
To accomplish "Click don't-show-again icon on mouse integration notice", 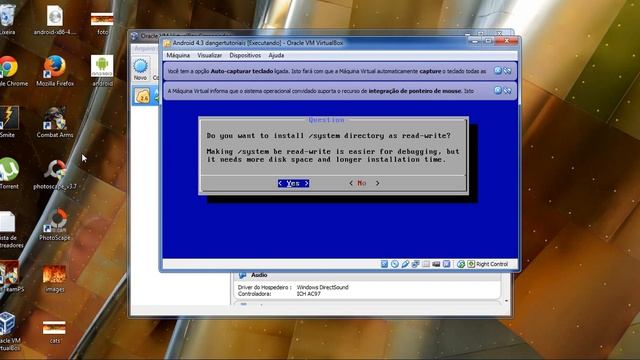I will tap(507, 91).
